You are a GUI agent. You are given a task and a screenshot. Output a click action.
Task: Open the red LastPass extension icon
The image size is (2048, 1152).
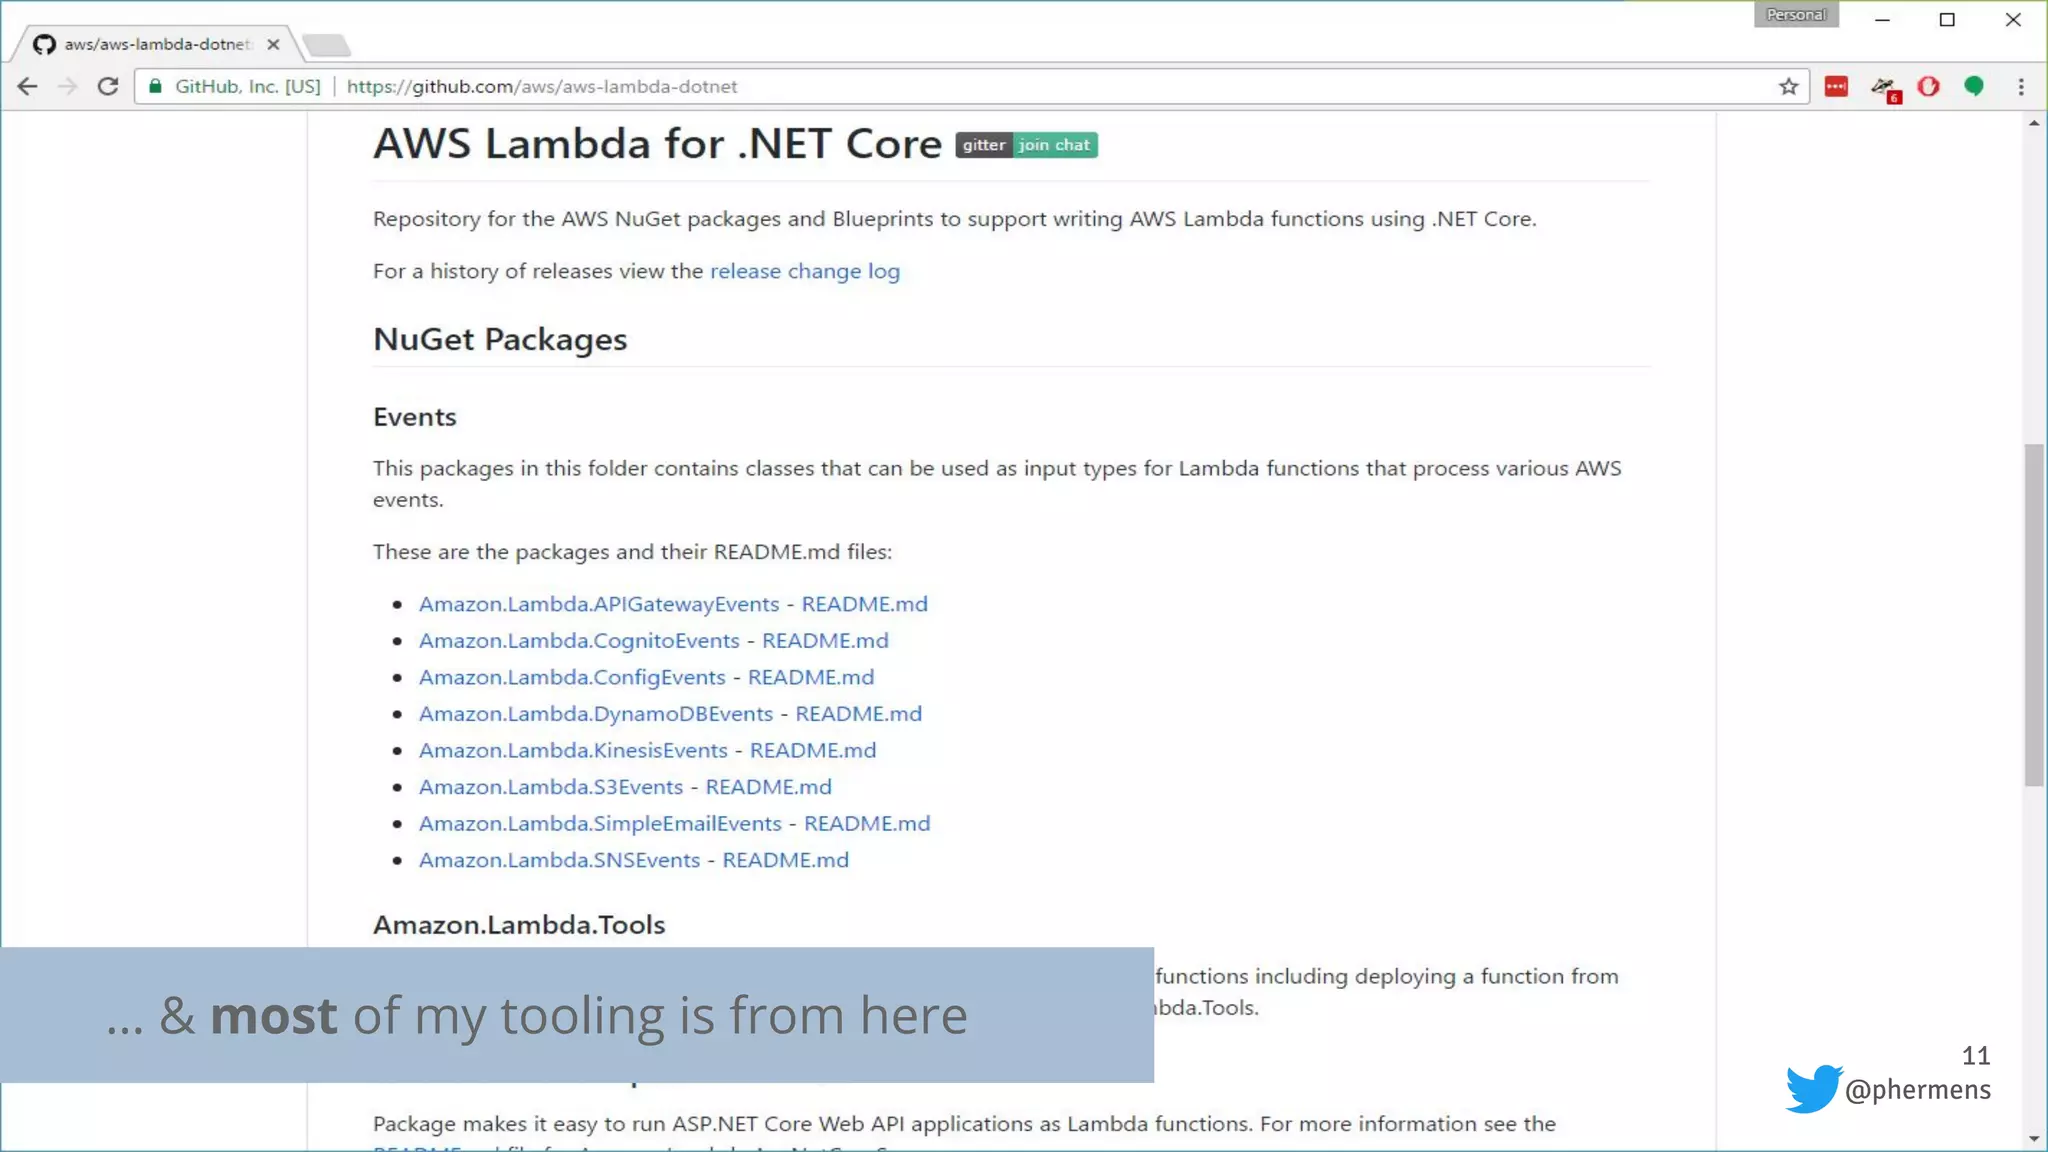tap(1836, 87)
